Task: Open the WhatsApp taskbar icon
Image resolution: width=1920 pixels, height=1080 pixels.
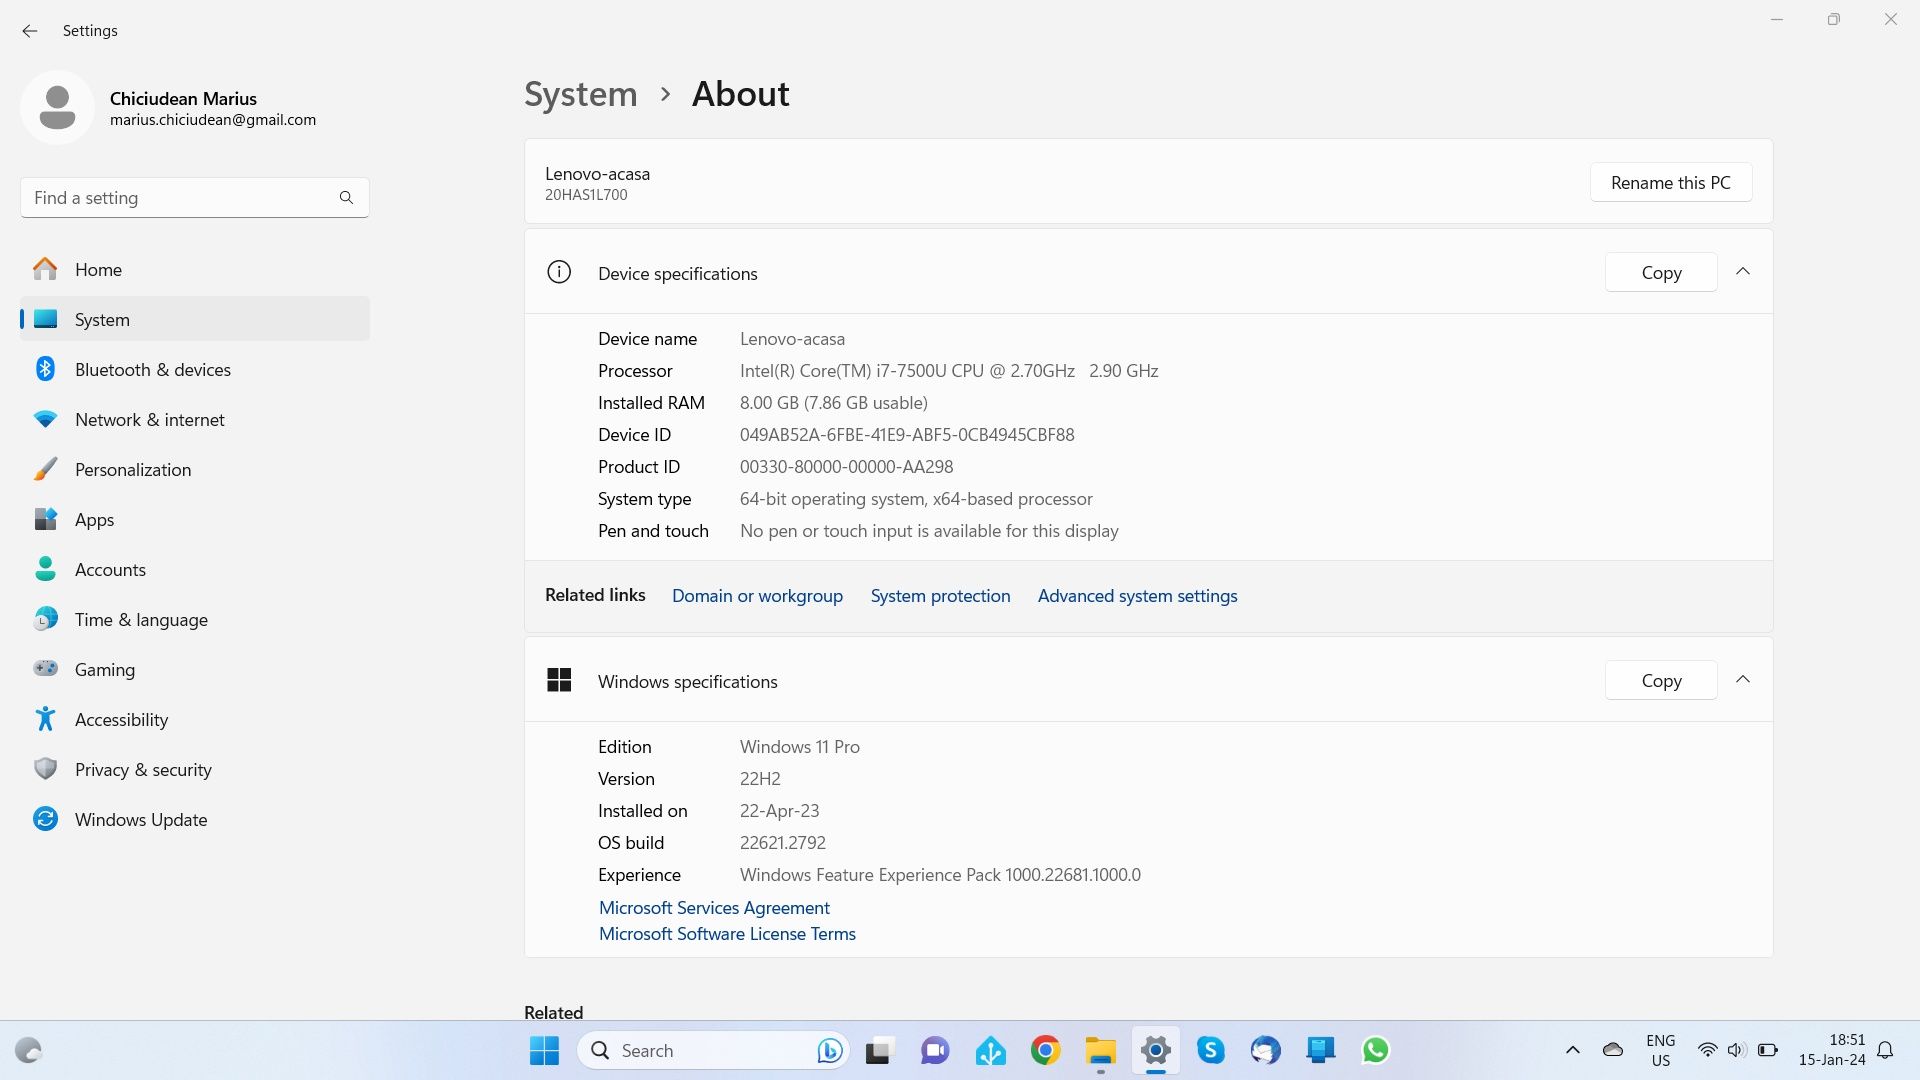Action: point(1375,1050)
